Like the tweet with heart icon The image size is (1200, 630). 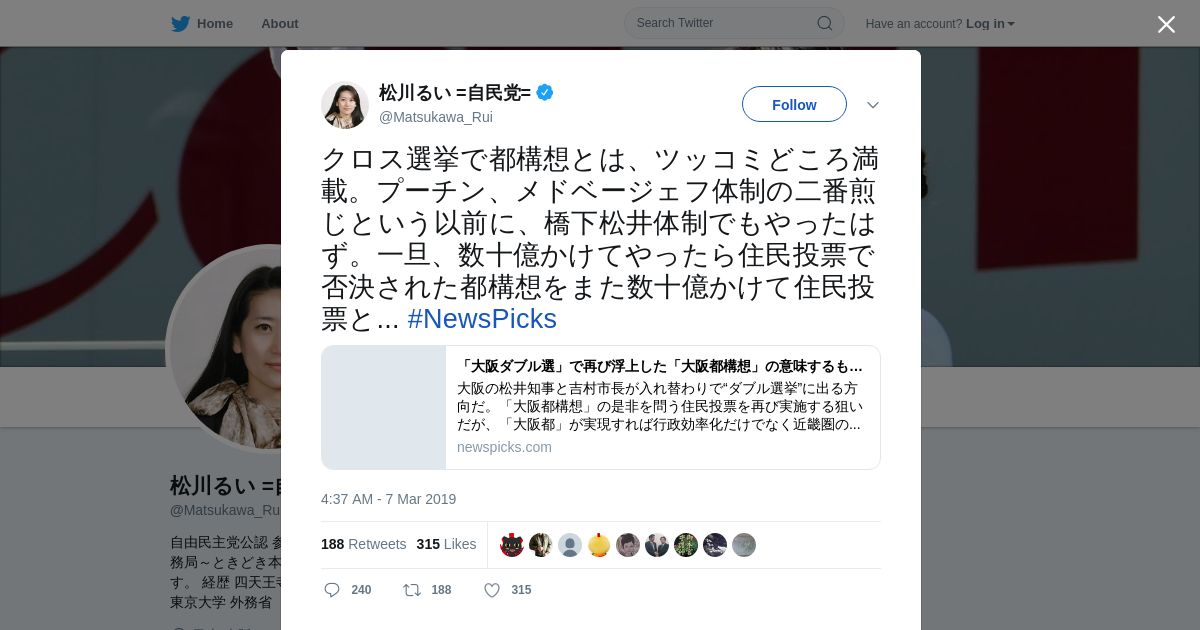coord(492,590)
